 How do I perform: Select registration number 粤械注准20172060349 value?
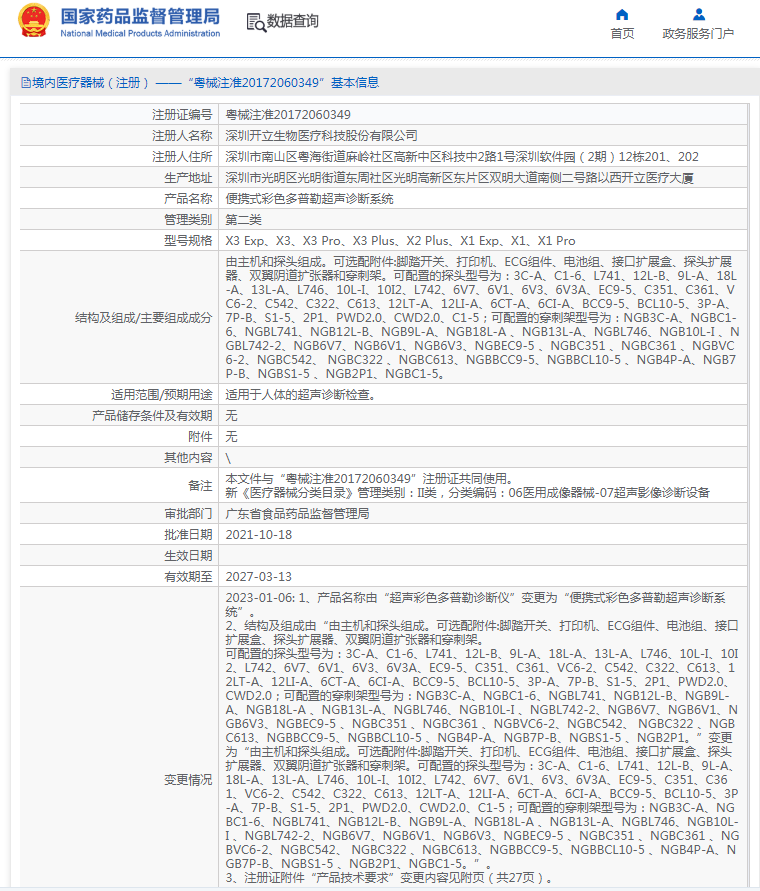coord(288,115)
